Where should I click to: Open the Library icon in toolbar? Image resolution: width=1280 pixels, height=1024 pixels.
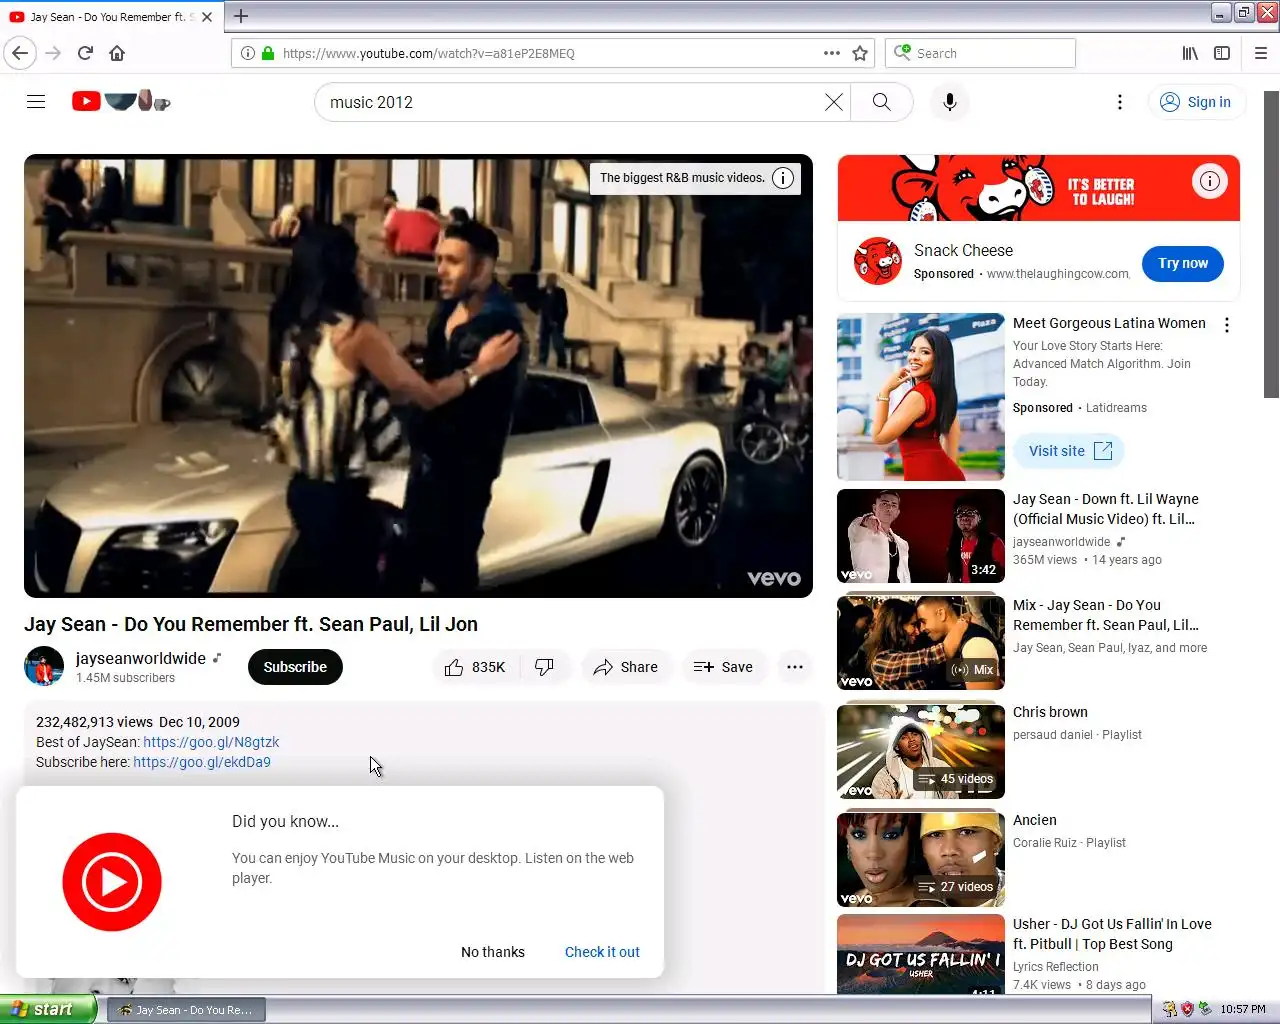[x=1190, y=53]
